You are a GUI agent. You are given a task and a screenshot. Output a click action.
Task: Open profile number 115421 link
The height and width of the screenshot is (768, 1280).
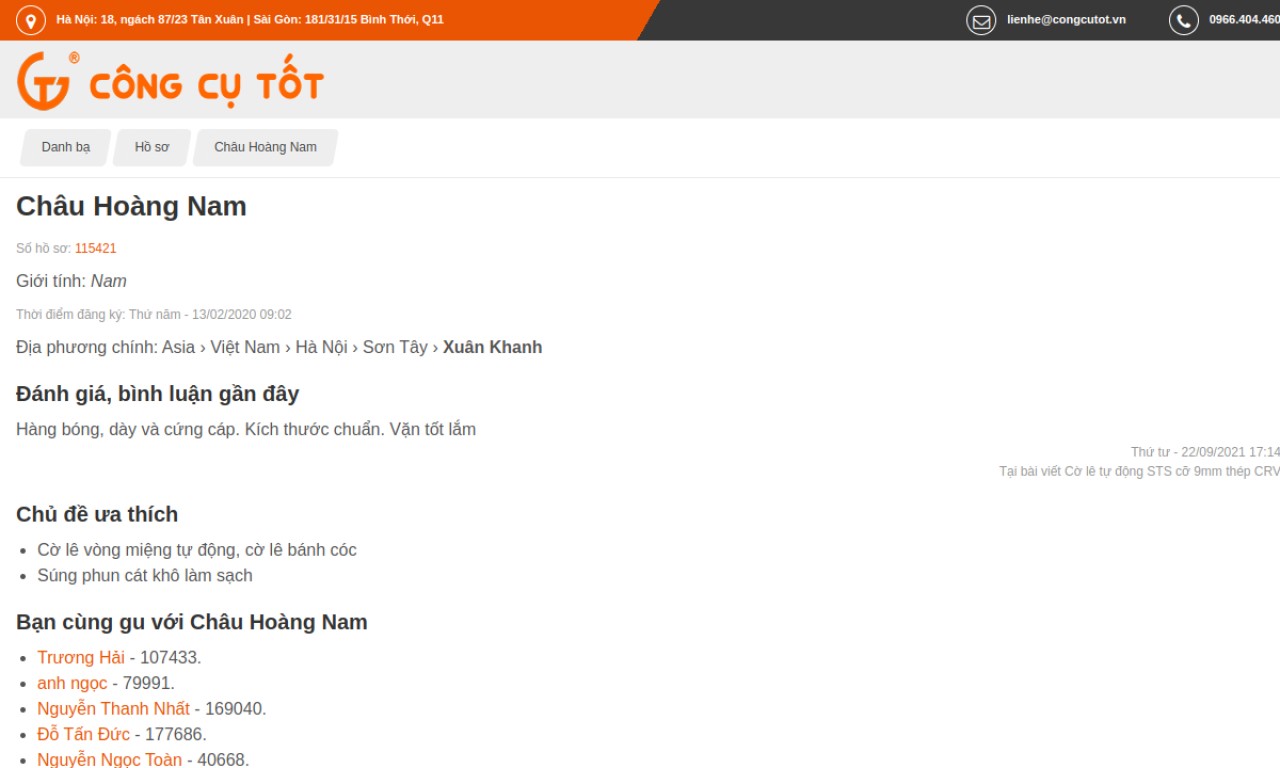(x=95, y=248)
